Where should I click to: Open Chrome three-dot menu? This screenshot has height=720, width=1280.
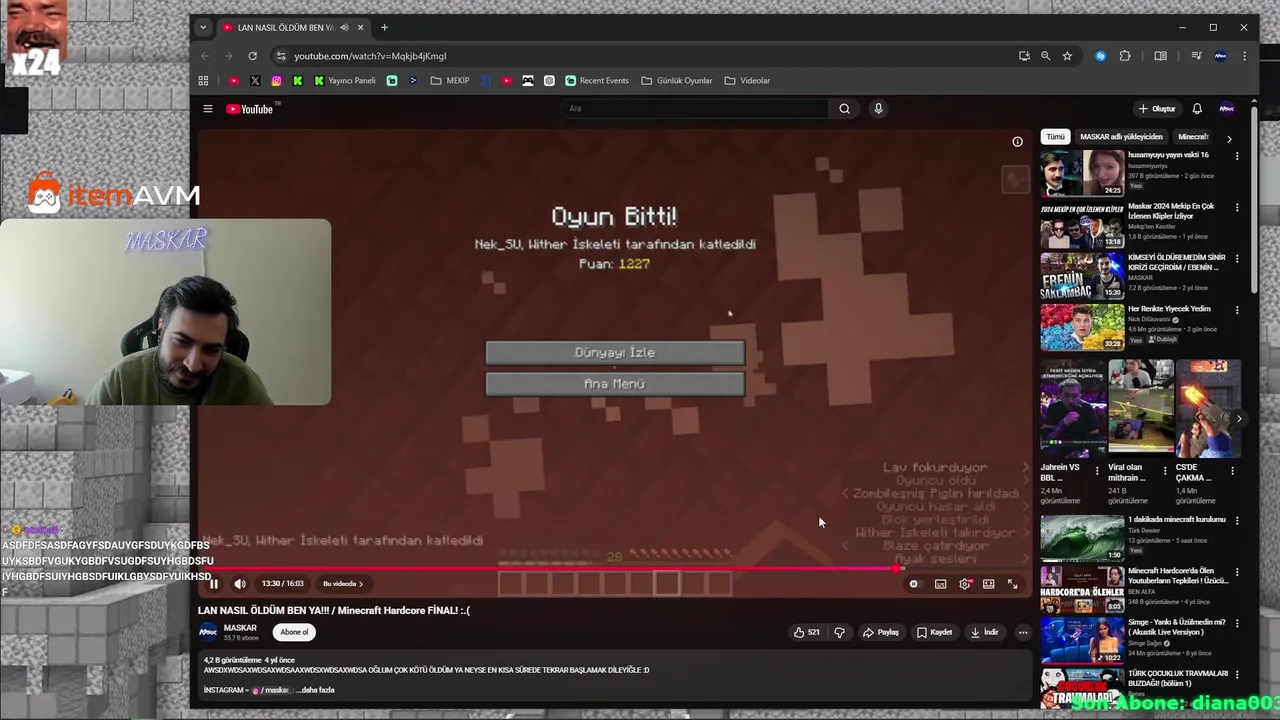pos(1244,56)
